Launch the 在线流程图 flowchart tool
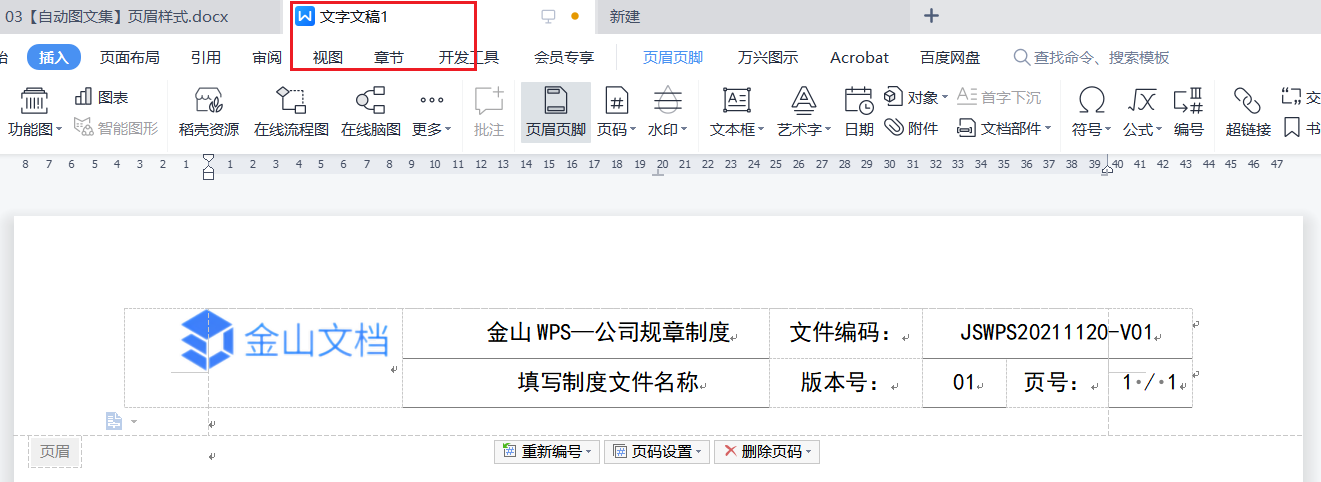Screen dimensions: 1321x482 pyautogui.click(x=291, y=111)
